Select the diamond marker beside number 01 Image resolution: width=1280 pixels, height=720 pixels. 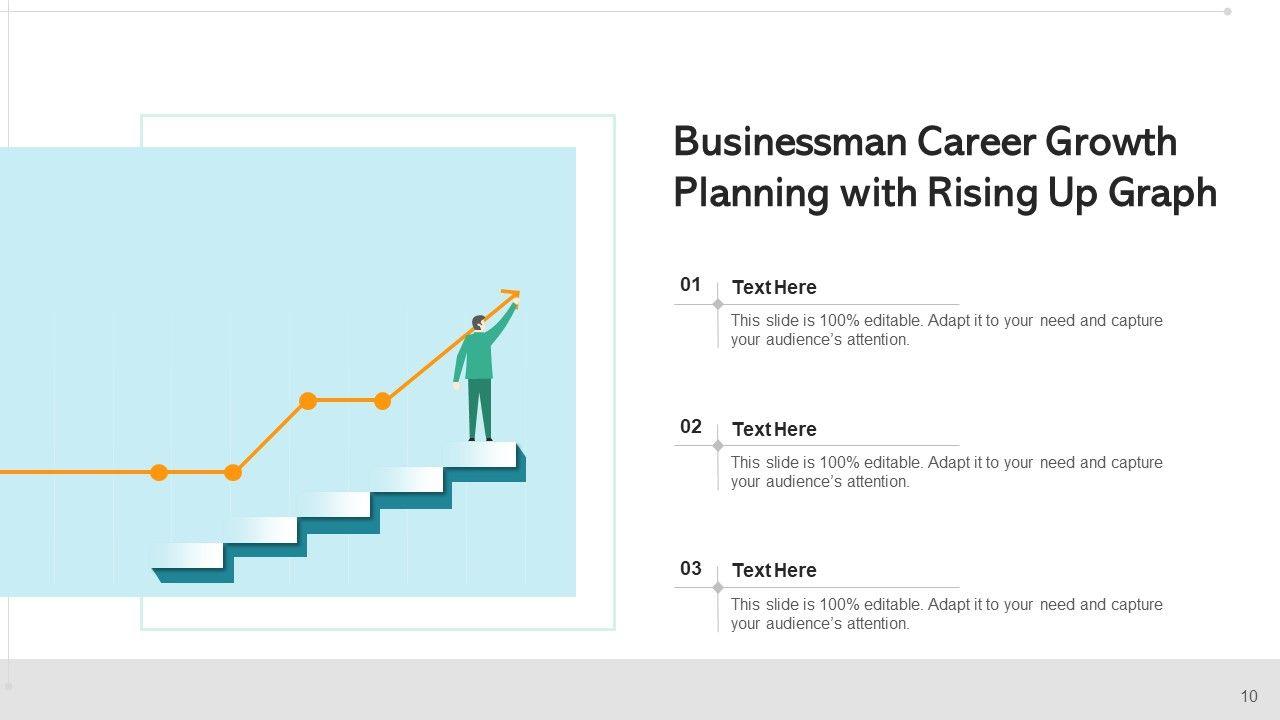[x=718, y=304]
